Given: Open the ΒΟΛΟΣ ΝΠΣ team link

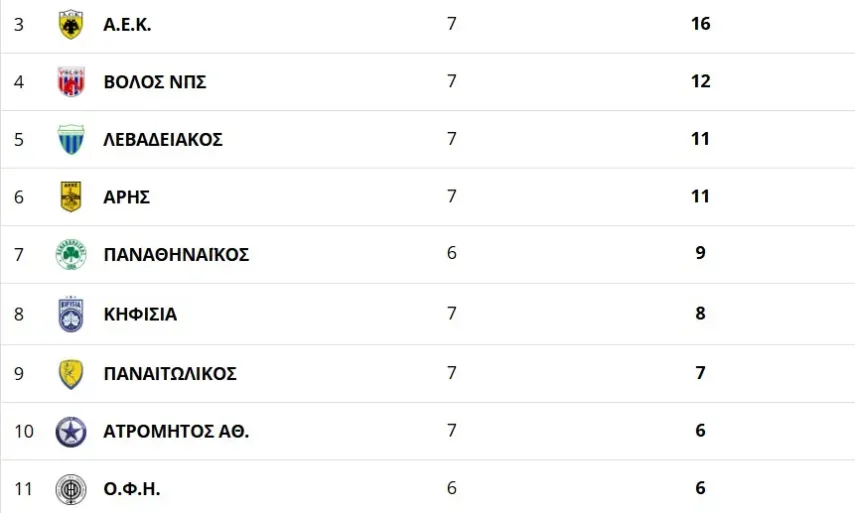Looking at the screenshot, I should 155,82.
